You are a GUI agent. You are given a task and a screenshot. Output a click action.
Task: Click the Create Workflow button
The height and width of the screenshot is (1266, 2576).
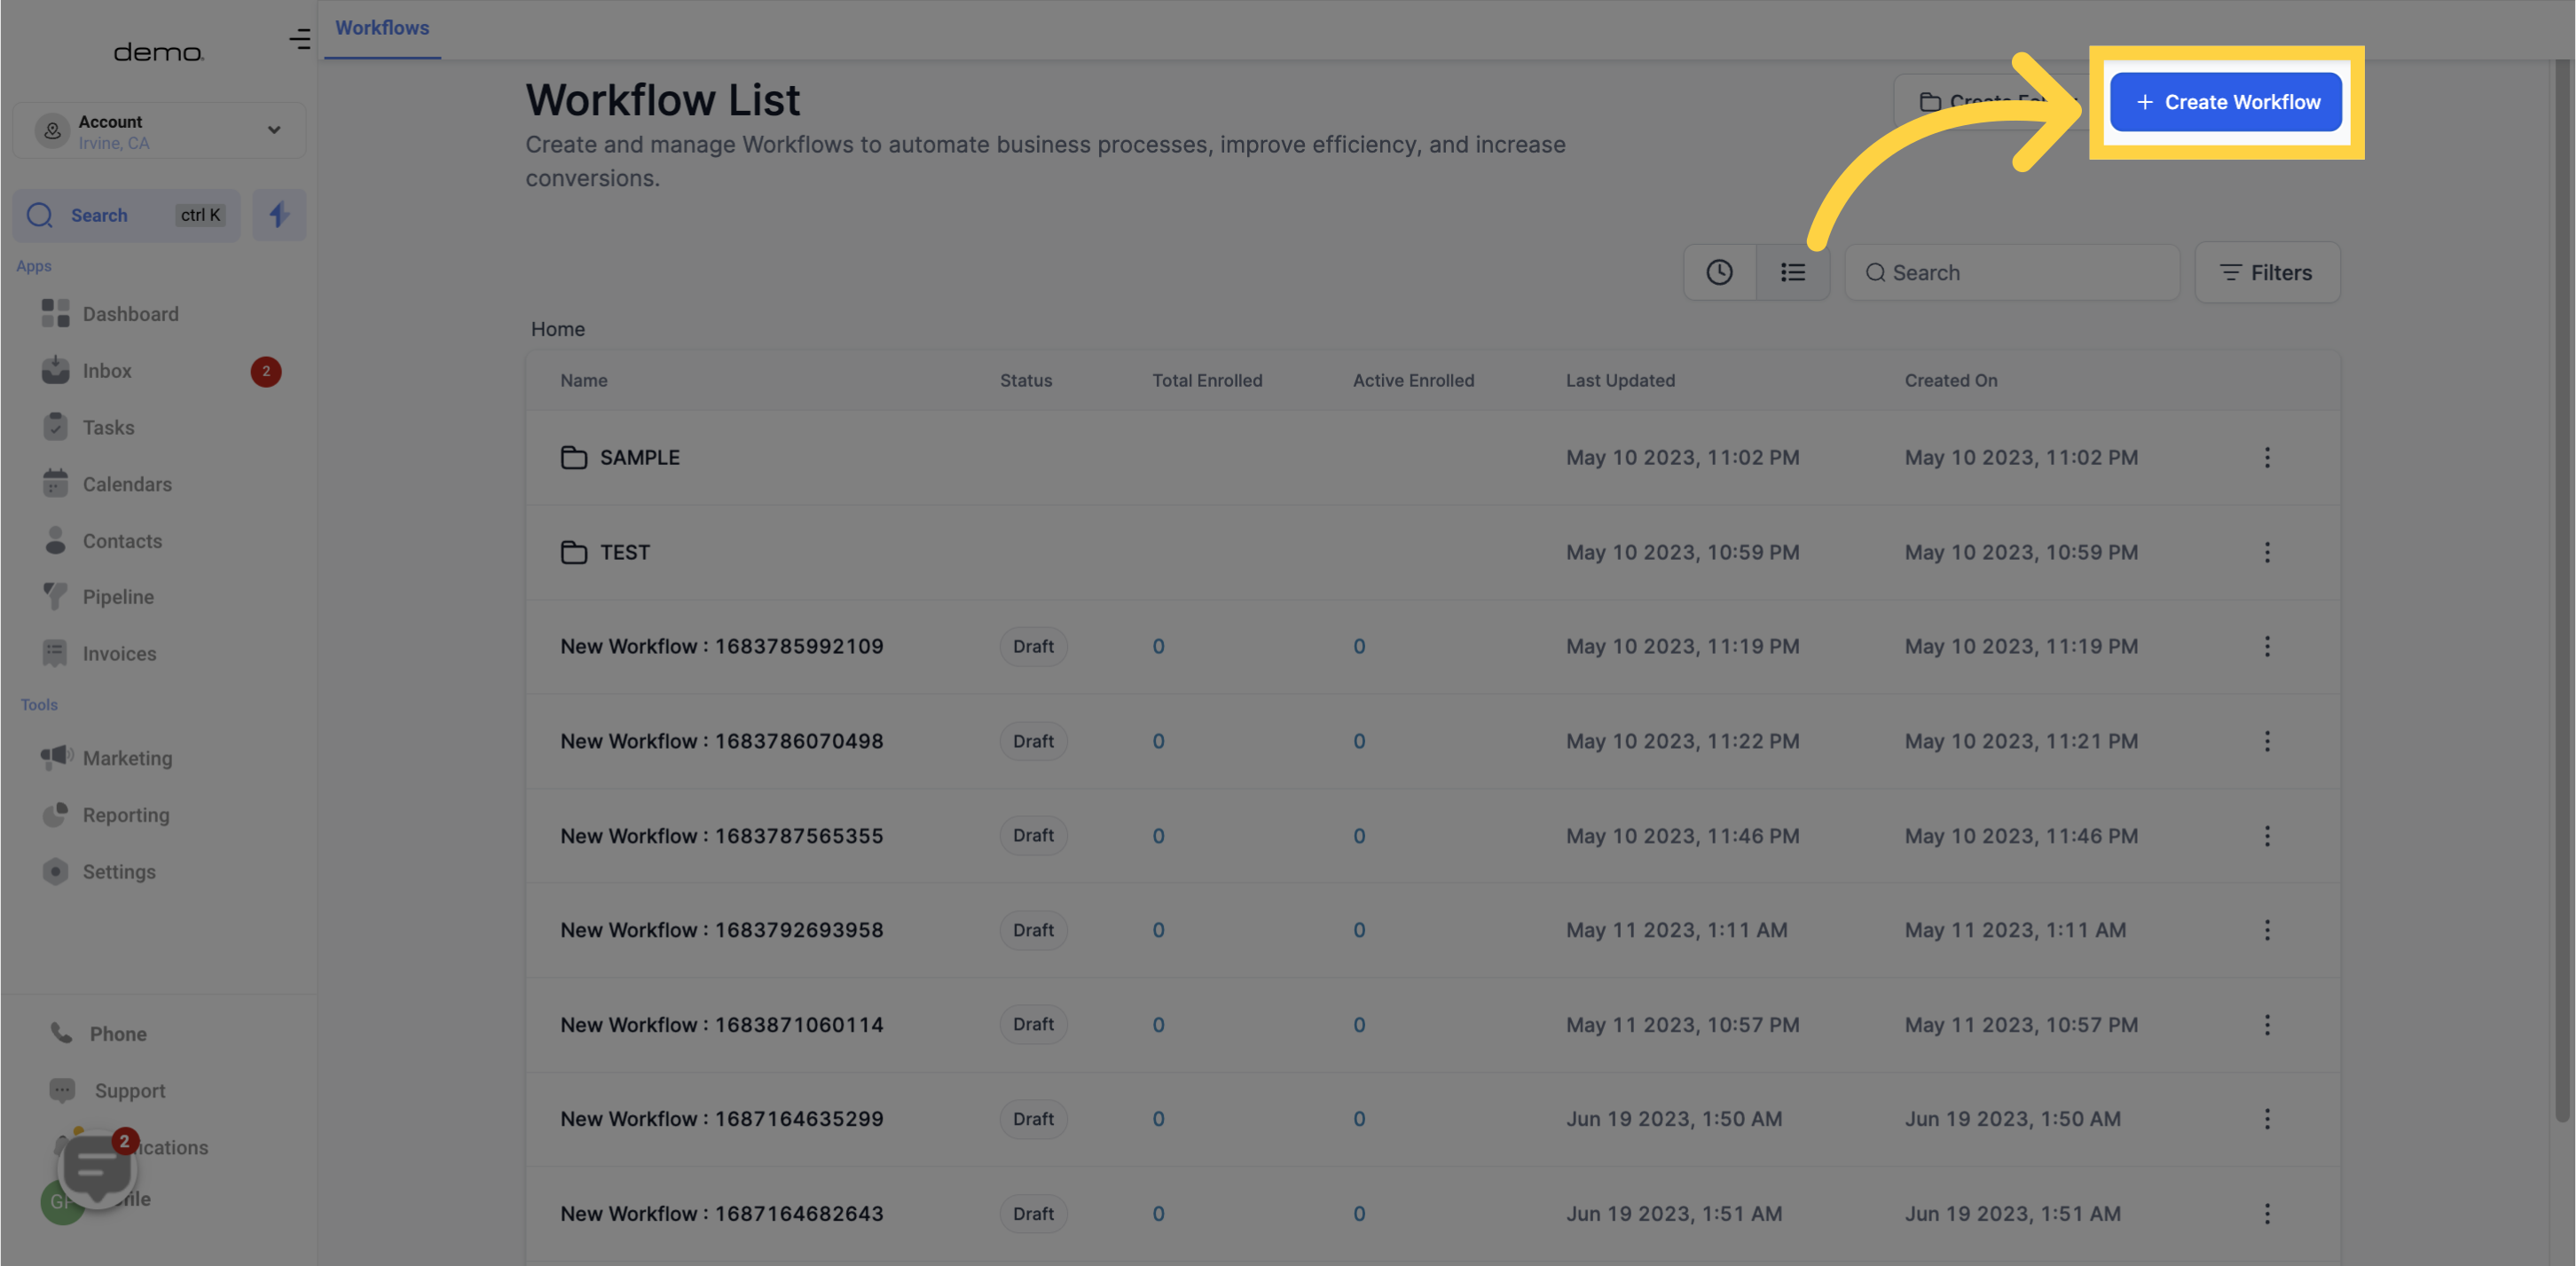click(x=2225, y=102)
